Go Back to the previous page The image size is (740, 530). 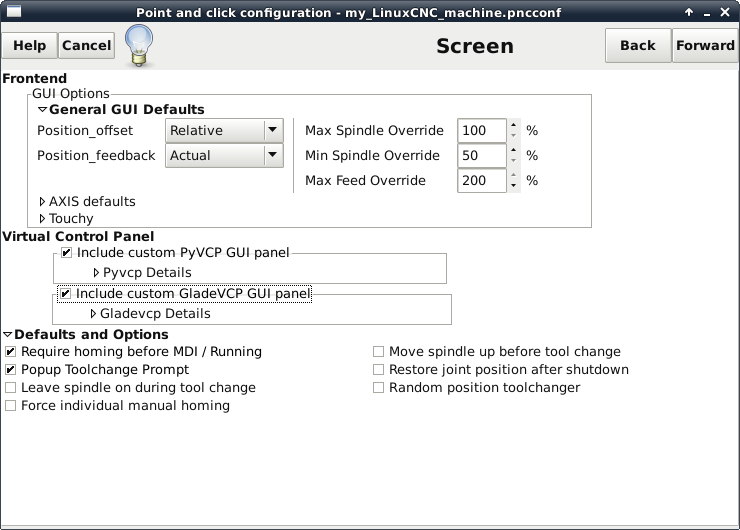pyautogui.click(x=637, y=46)
